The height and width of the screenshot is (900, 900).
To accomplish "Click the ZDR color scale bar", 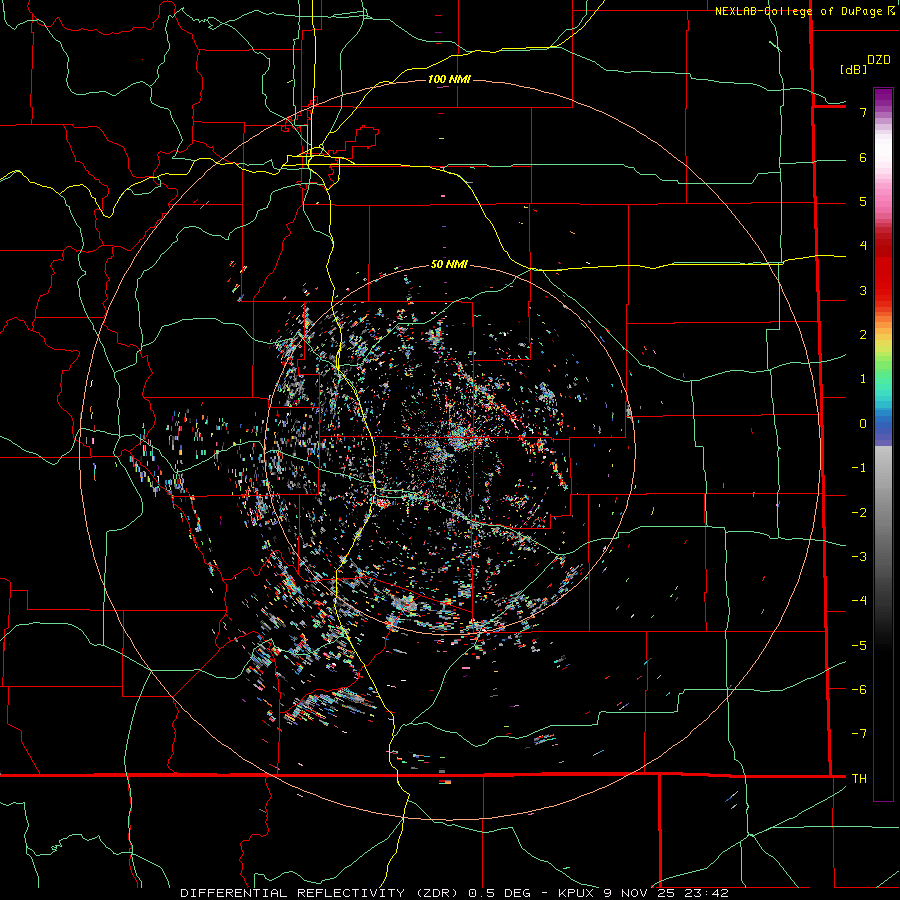I will (883, 444).
